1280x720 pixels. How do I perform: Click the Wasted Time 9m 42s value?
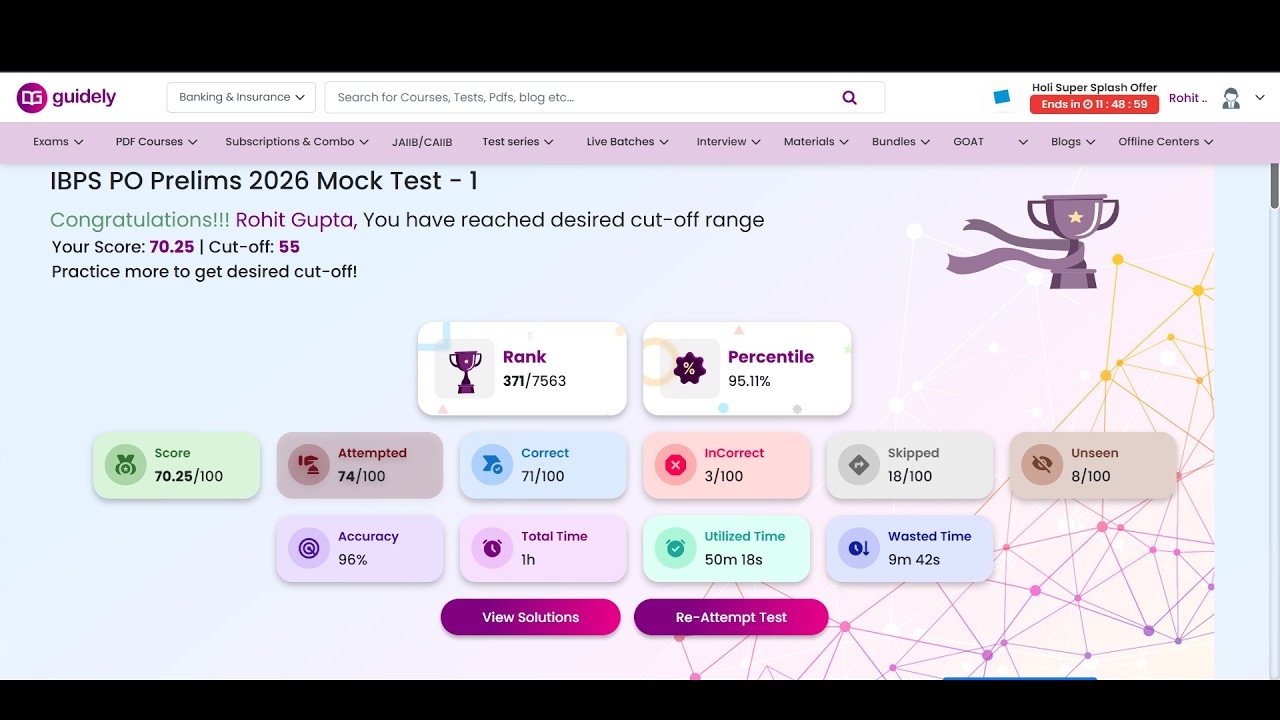click(914, 560)
